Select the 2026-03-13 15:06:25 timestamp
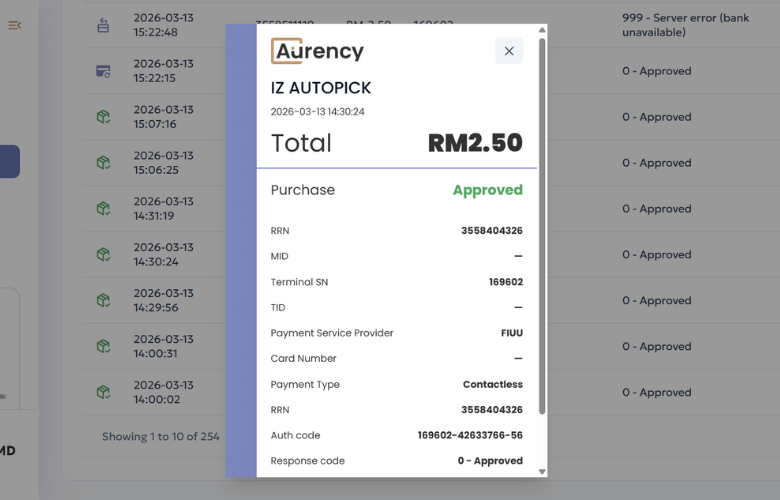Screen dimensions: 780x500 point(163,163)
